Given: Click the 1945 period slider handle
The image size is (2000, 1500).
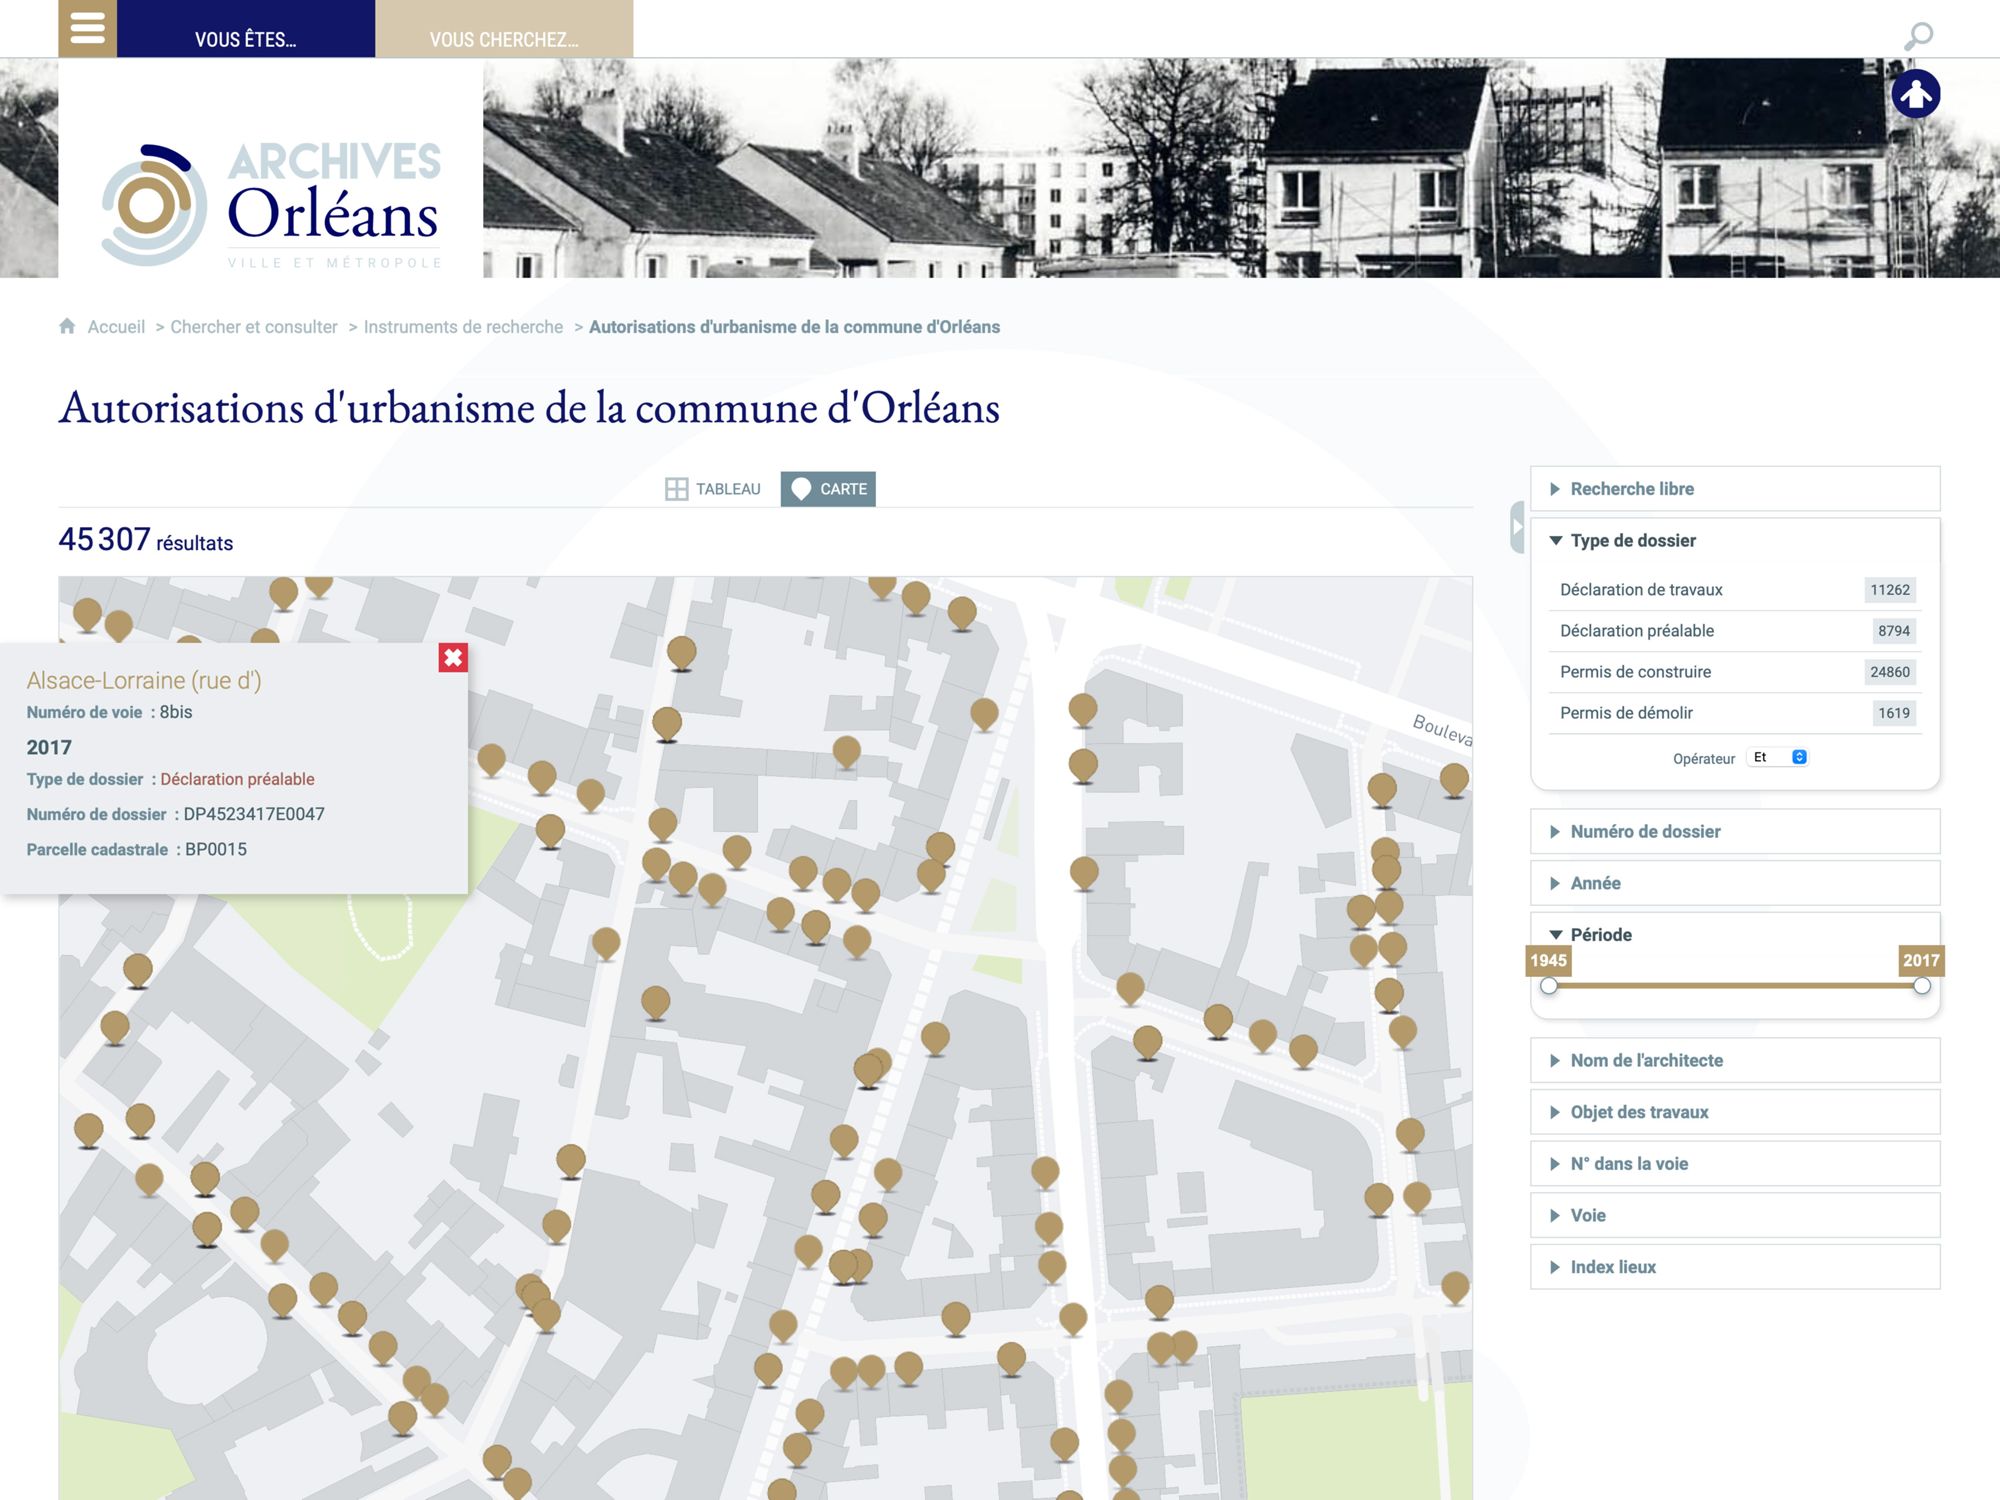Looking at the screenshot, I should pos(1549,986).
